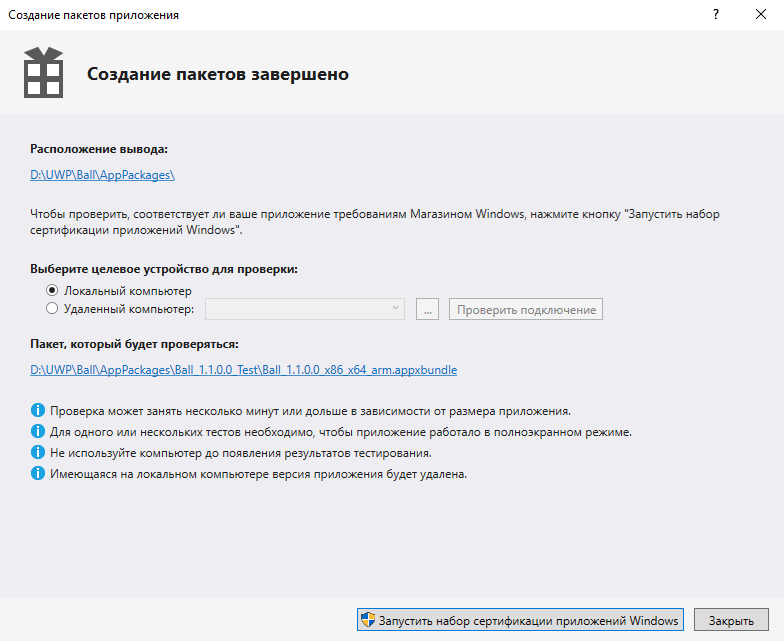Open the Ball_1.1.0.0 appxbundle package link
The image size is (784, 641).
244,370
